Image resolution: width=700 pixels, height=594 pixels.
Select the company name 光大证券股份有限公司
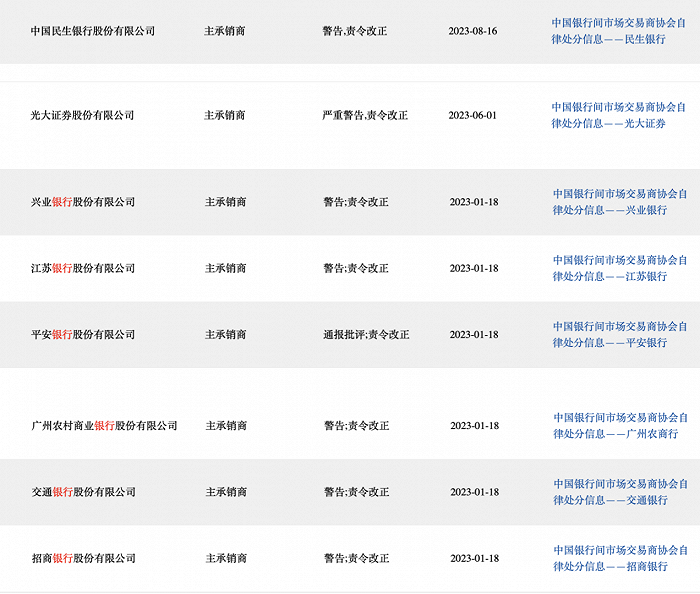pos(82,116)
